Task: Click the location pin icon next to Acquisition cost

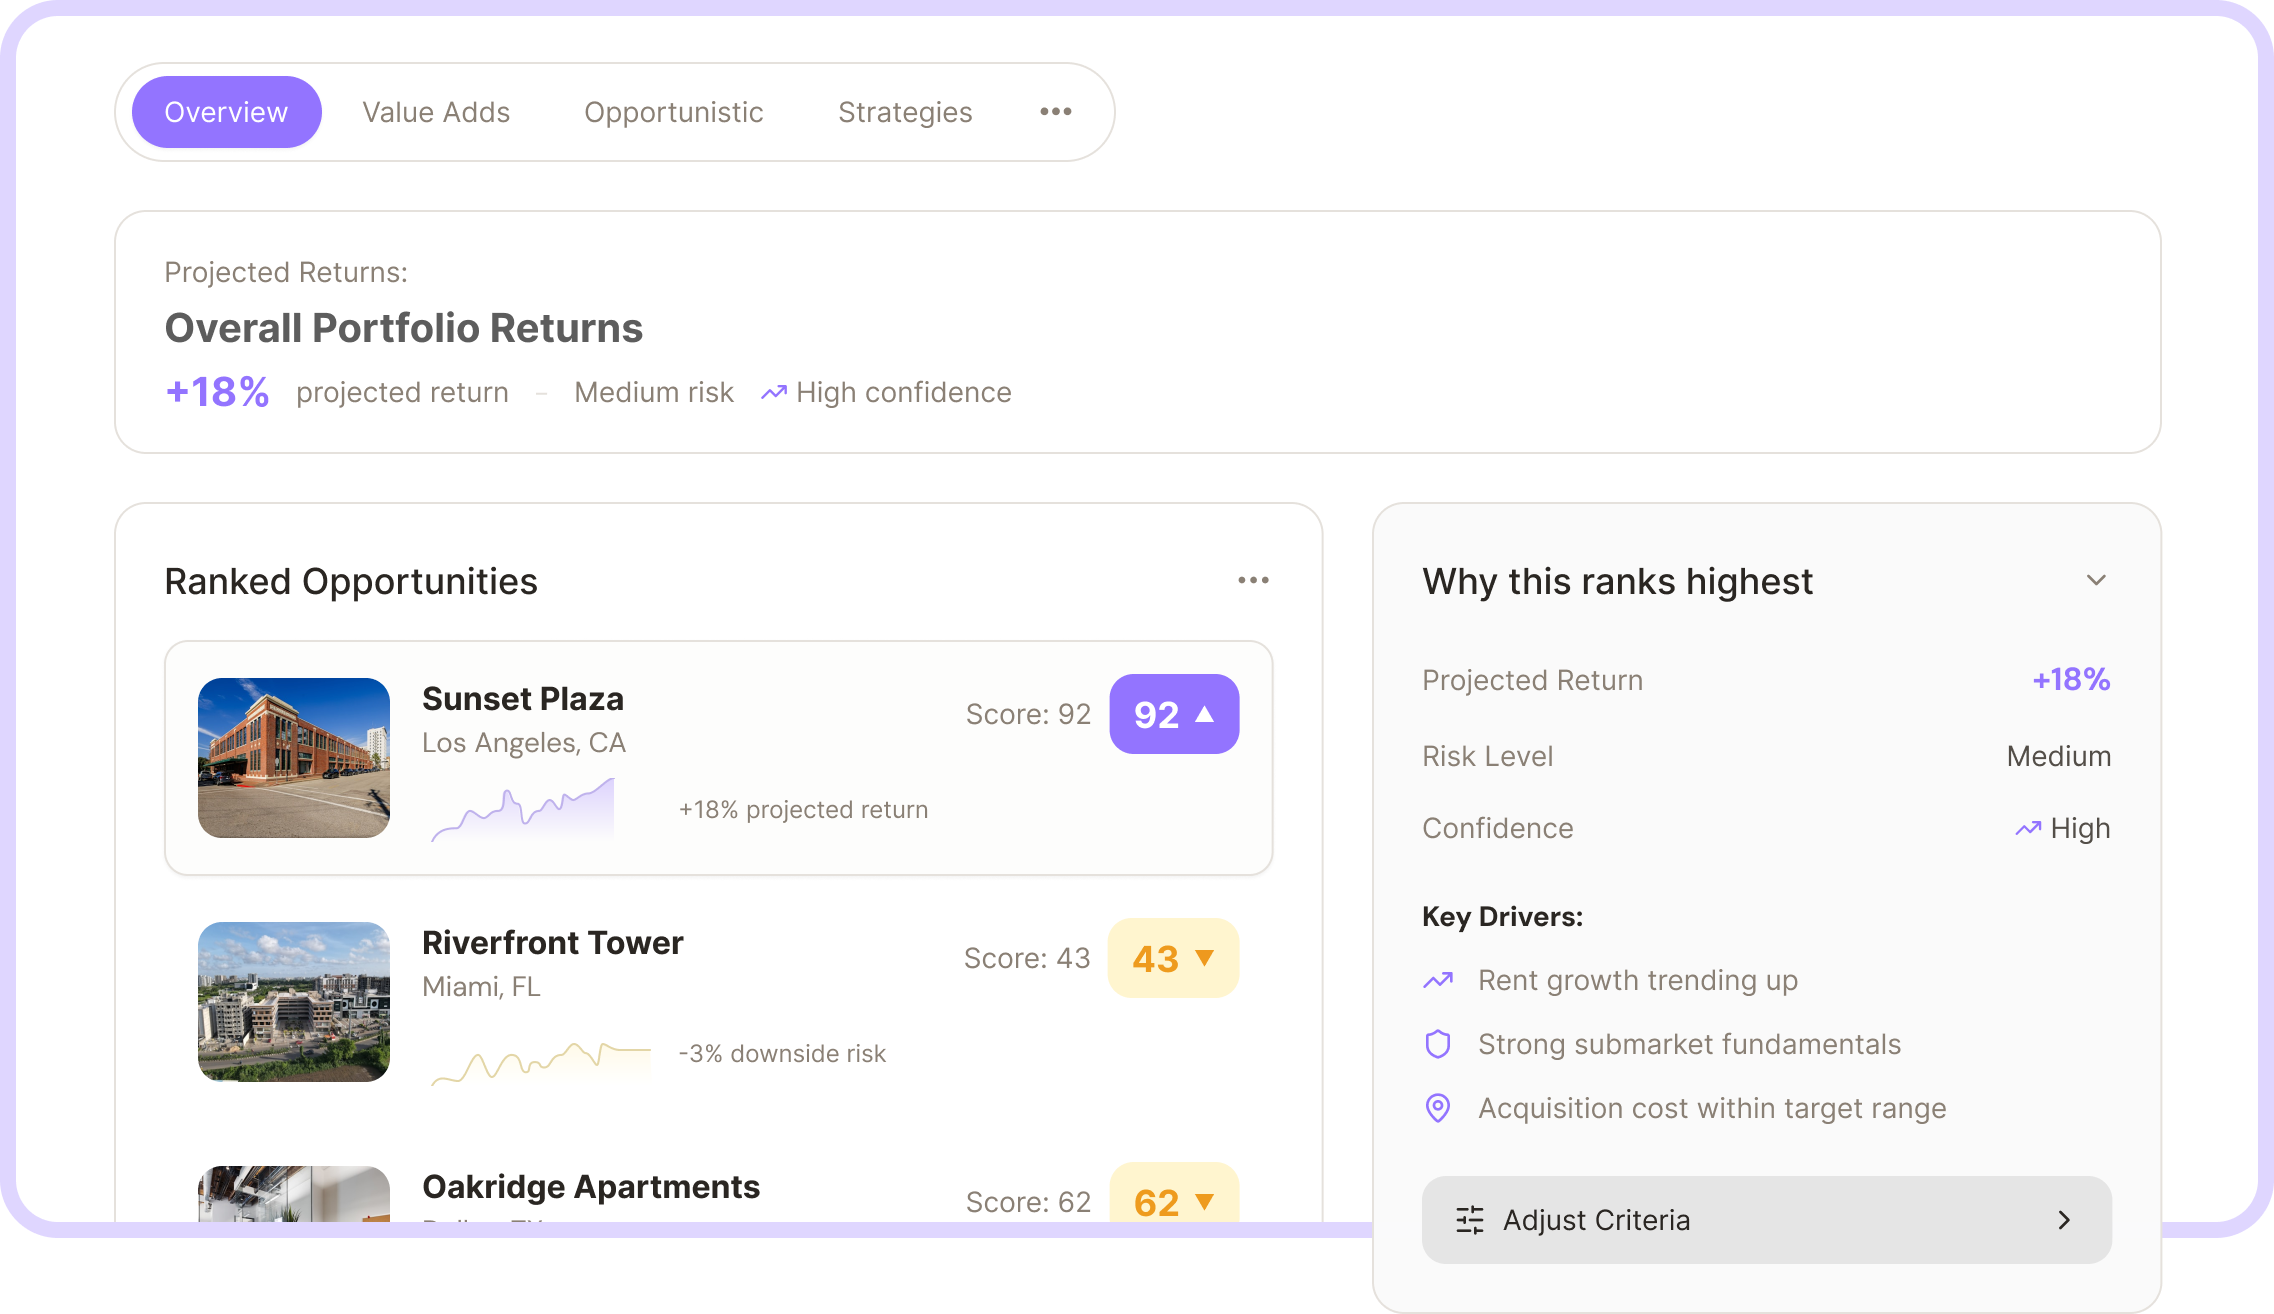Action: coord(1437,1108)
